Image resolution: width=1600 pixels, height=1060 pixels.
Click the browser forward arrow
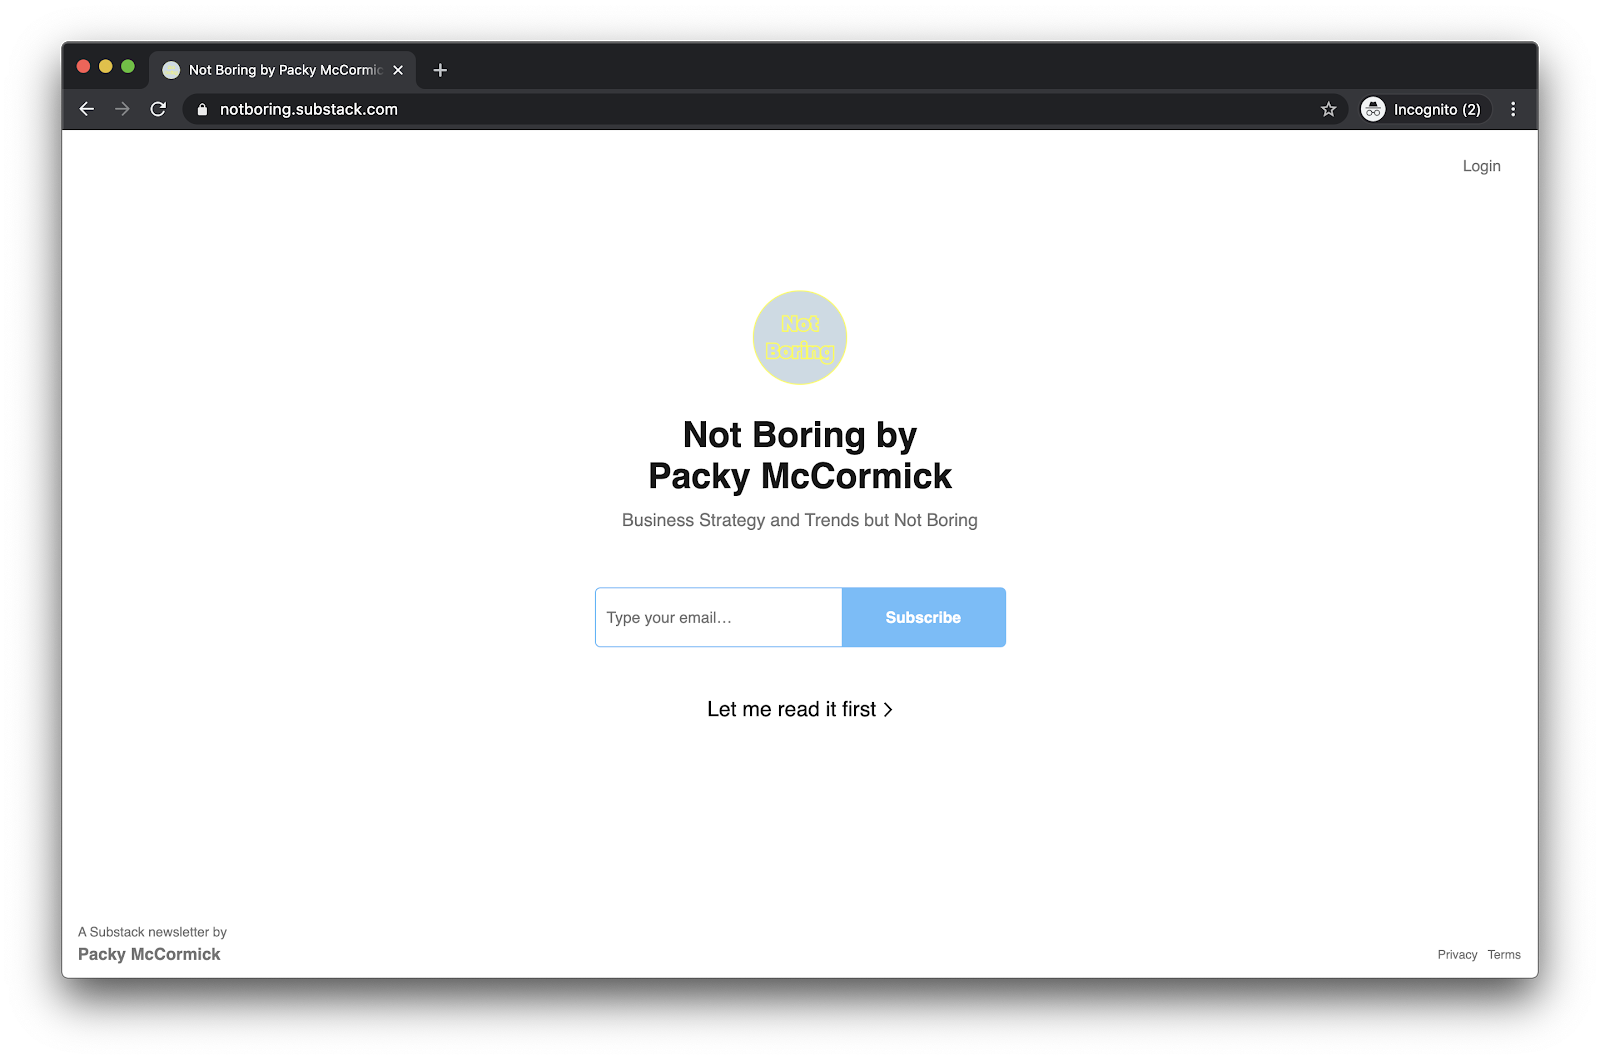pos(122,109)
